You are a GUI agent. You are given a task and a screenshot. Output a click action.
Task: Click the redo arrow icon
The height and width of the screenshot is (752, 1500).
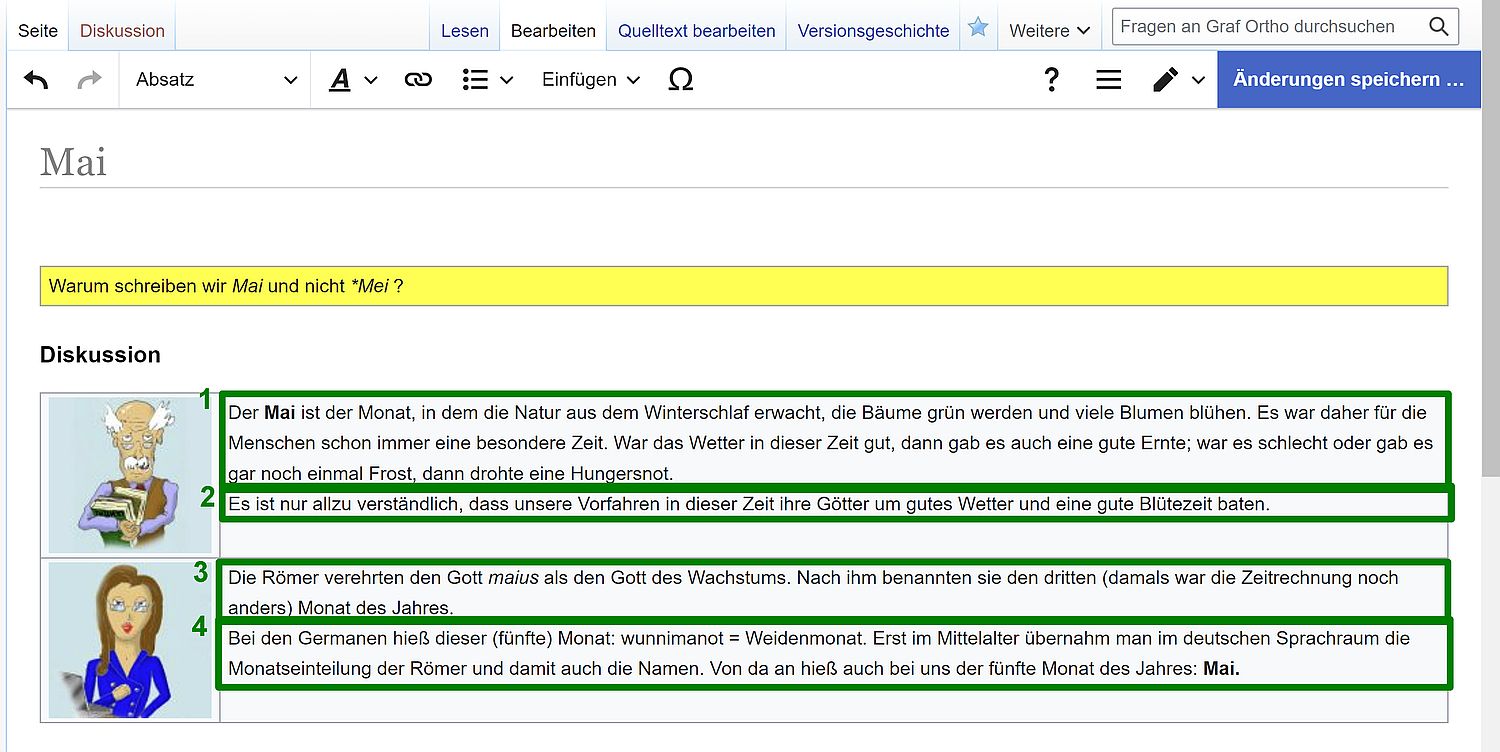pyautogui.click(x=90, y=80)
